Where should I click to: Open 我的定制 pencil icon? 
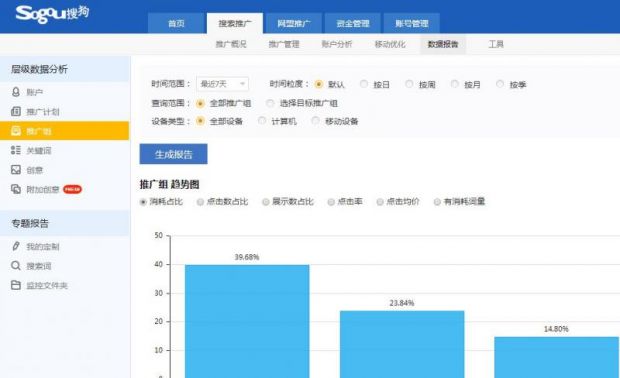tap(16, 246)
